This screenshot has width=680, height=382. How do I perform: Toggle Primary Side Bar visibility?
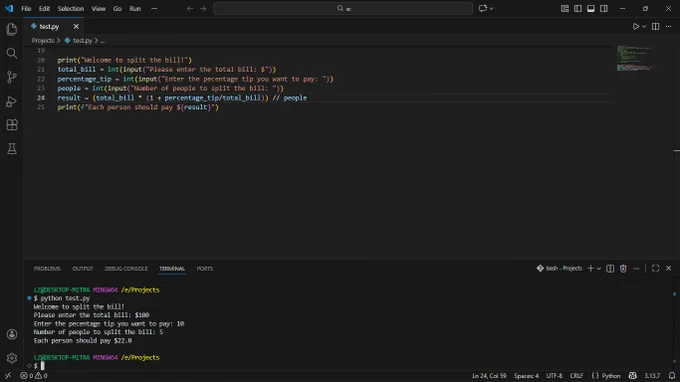click(x=578, y=8)
